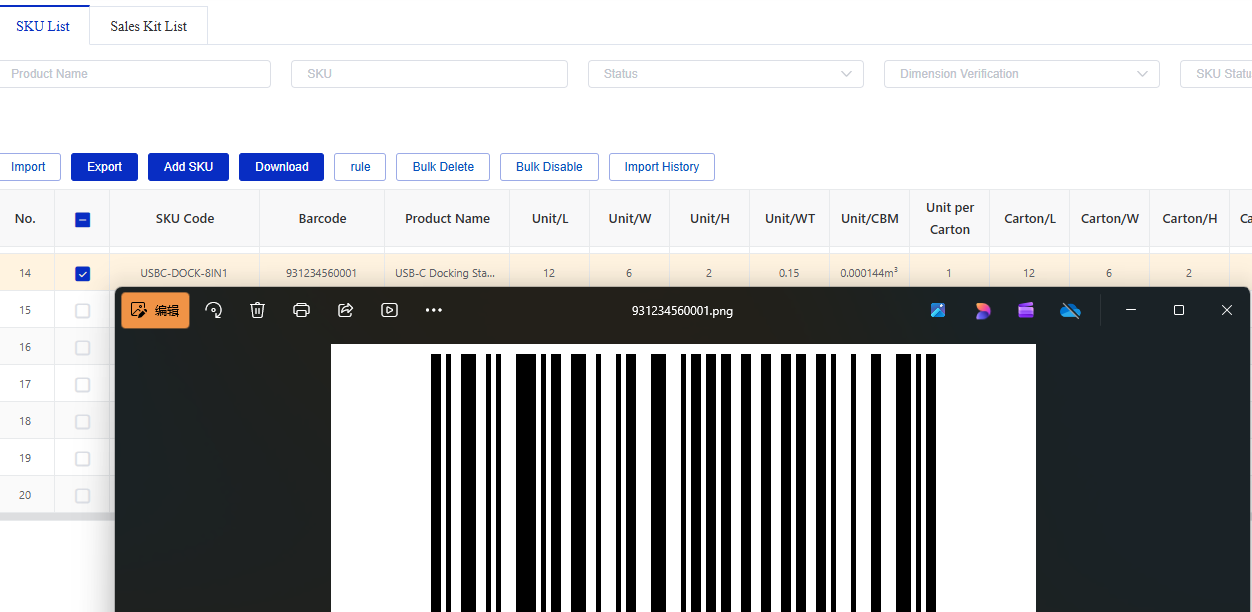
Task: Open the colorful Copilot-style icon in Photos toolbar
Action: (982, 310)
